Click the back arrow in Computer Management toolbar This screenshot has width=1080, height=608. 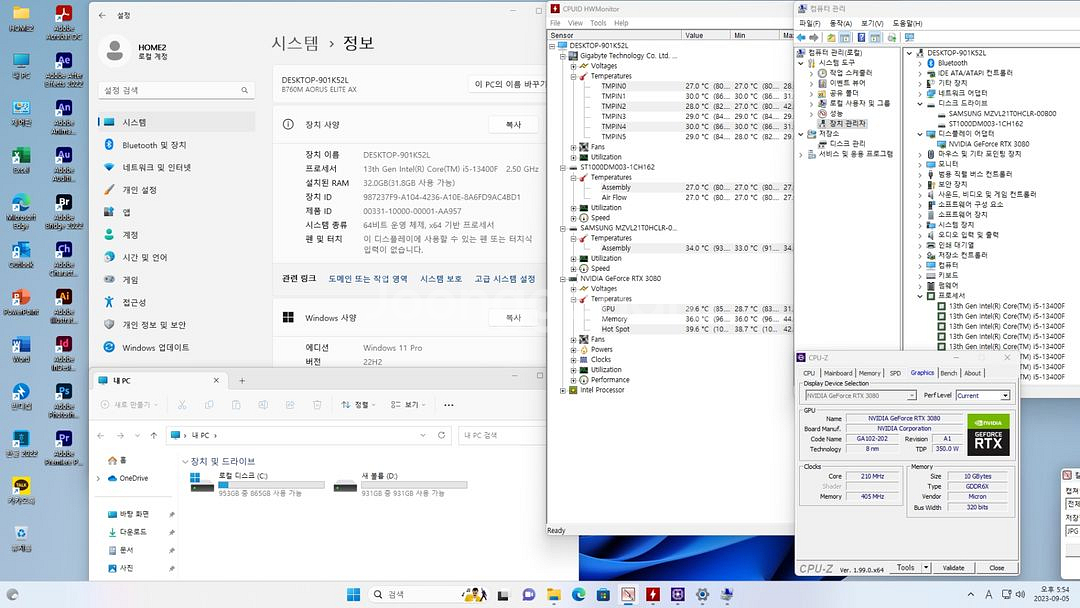click(x=802, y=38)
